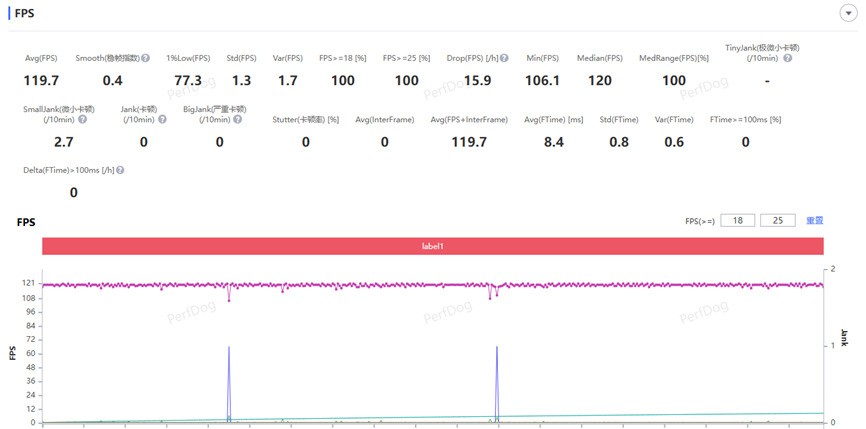866x429 pixels.
Task: Click the first blue Jank spike in chart
Action: tap(229, 384)
